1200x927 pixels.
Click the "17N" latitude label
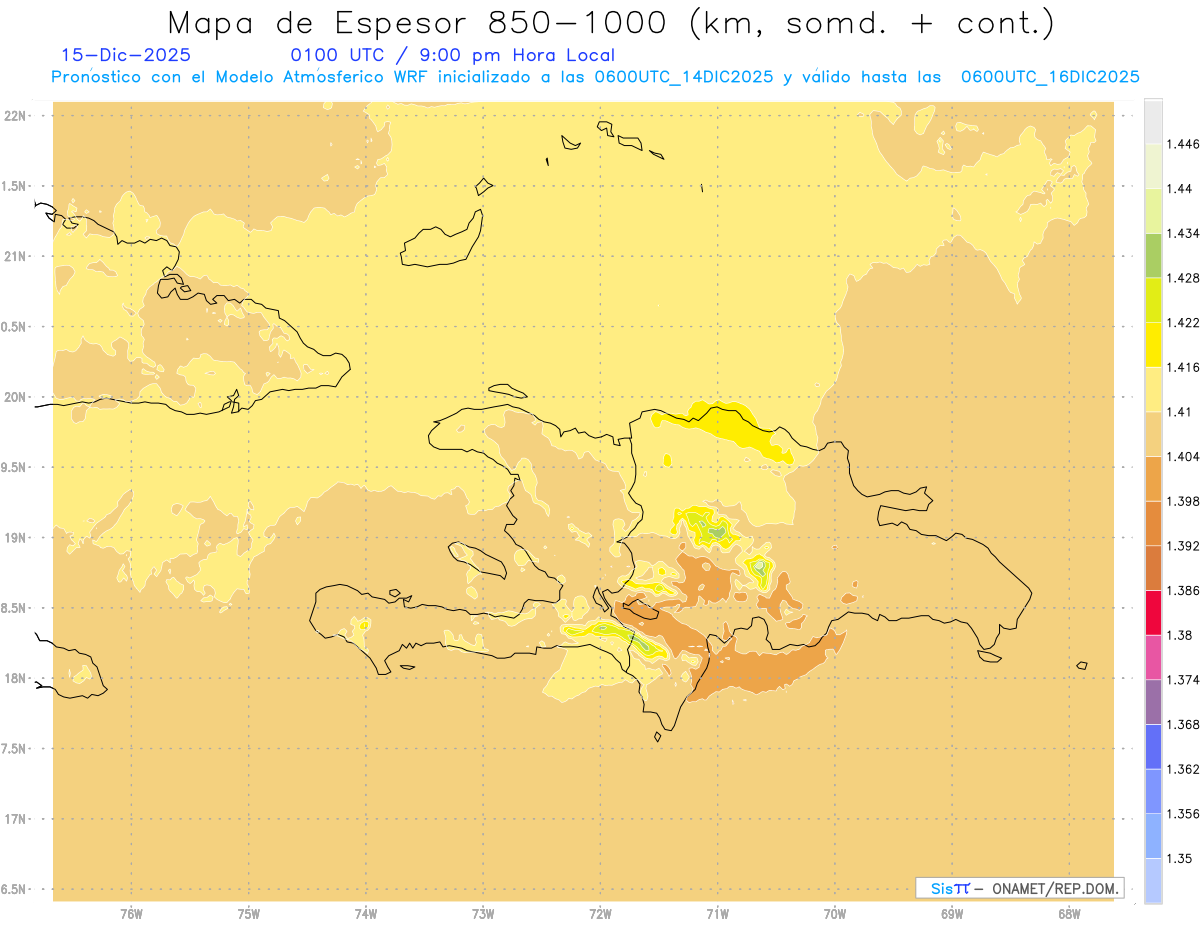tap(14, 819)
